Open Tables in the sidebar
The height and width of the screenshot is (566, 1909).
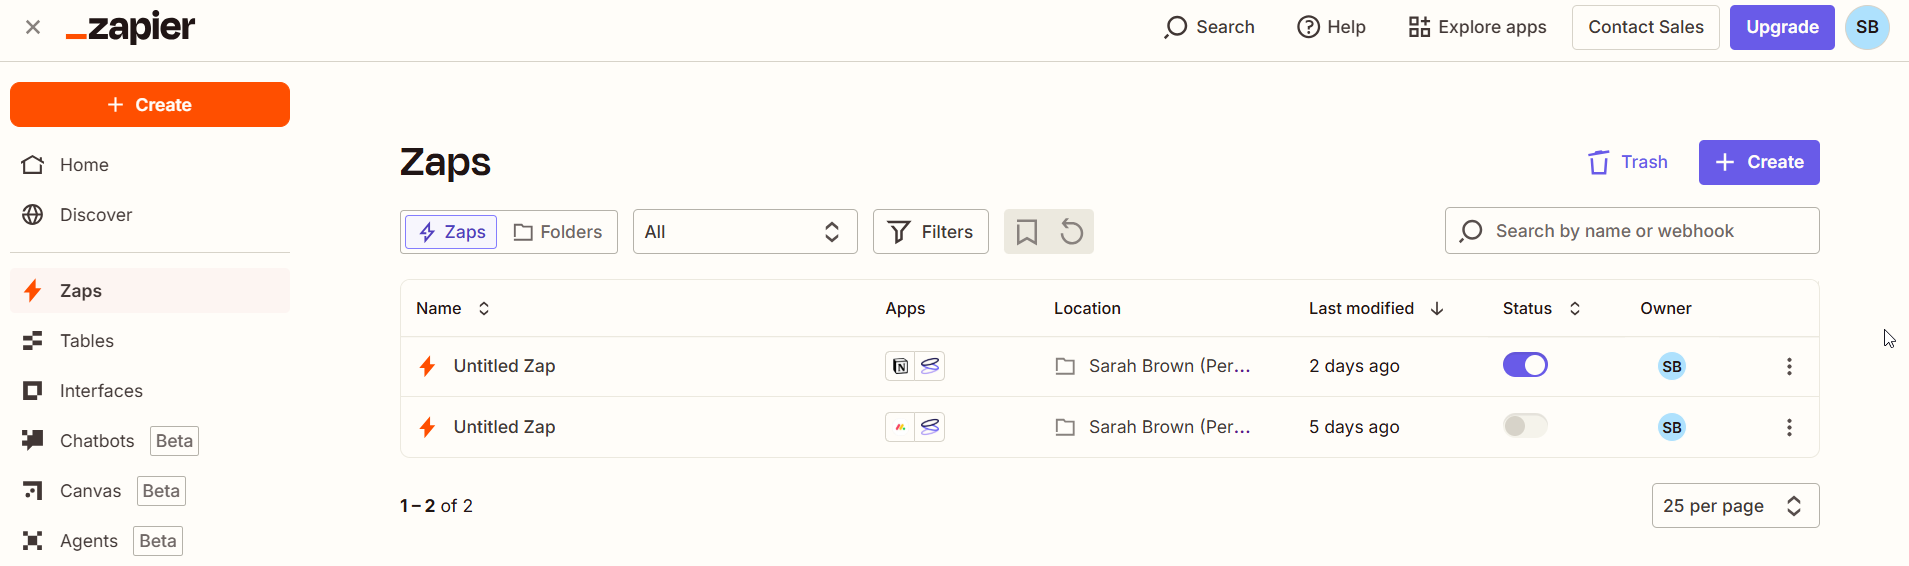pyautogui.click(x=150, y=341)
